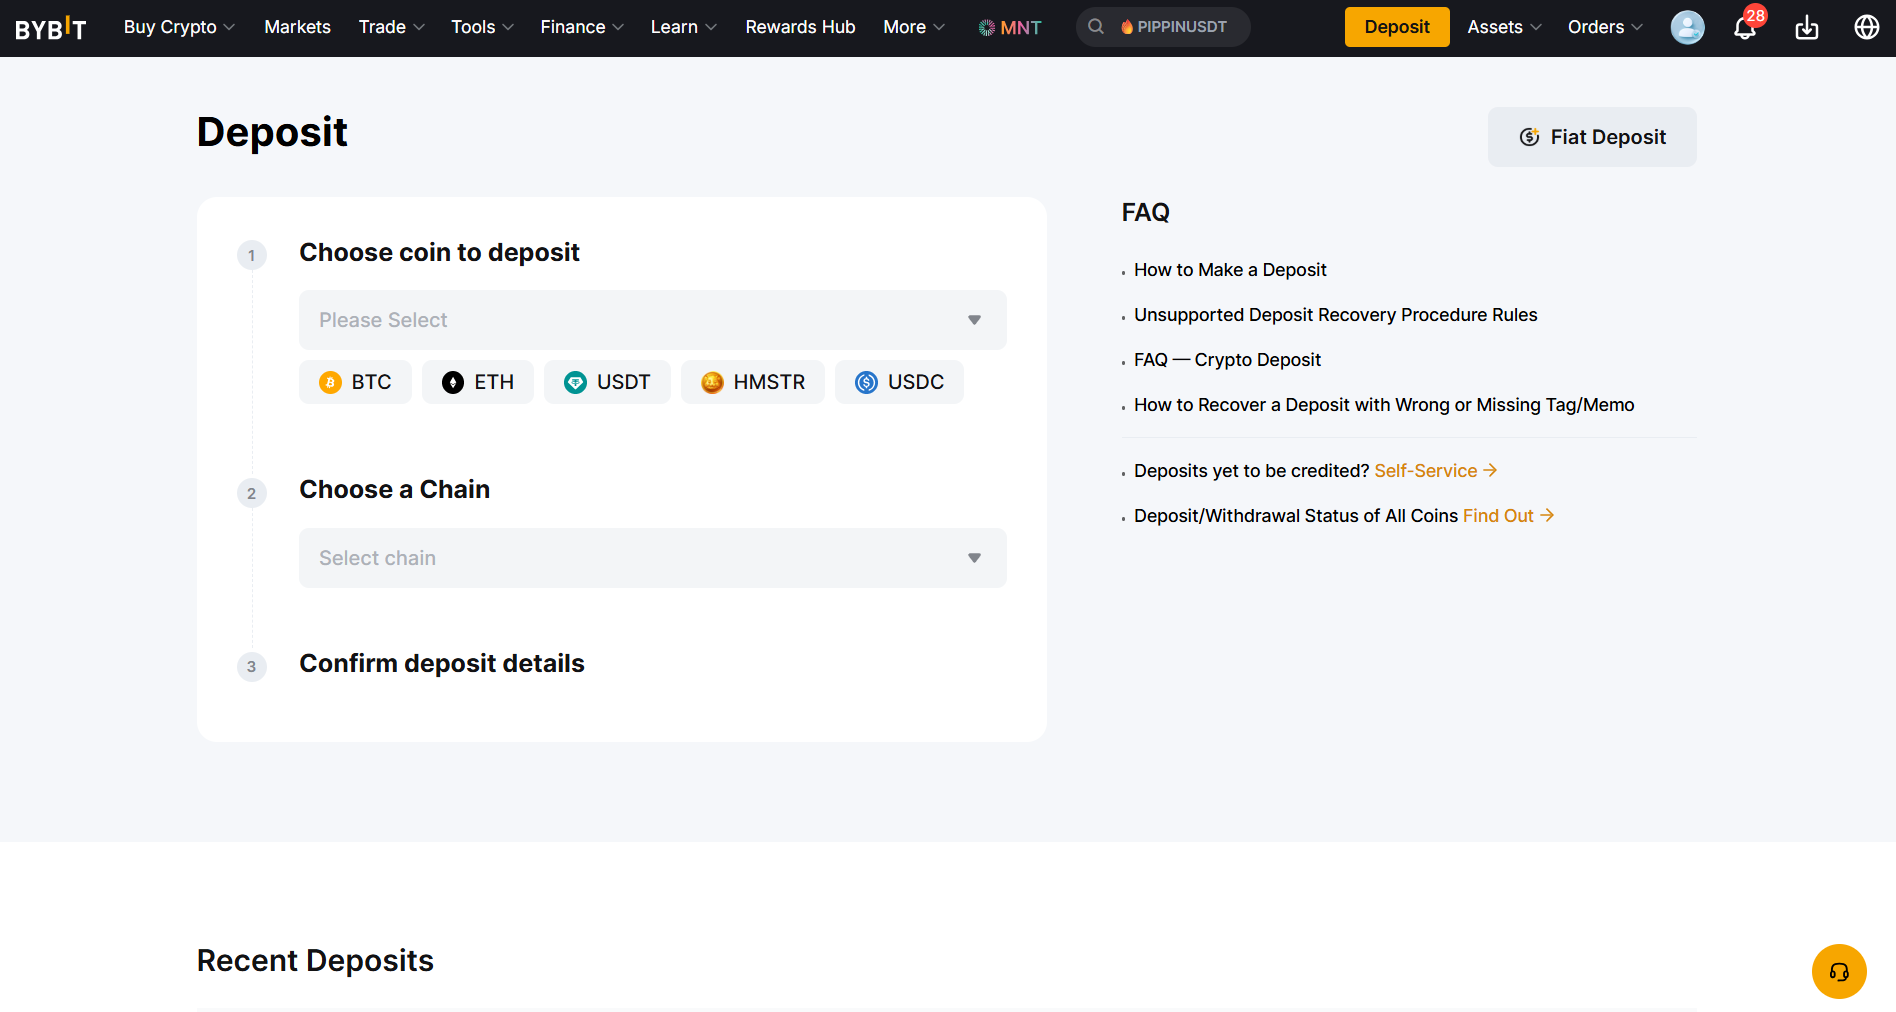Click Rewards Hub in the navigation bar
1896x1012 pixels.
pyautogui.click(x=800, y=27)
